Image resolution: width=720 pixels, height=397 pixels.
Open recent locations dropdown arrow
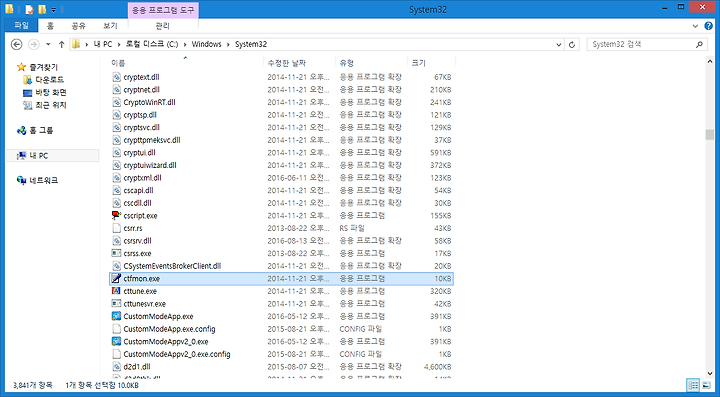48,45
